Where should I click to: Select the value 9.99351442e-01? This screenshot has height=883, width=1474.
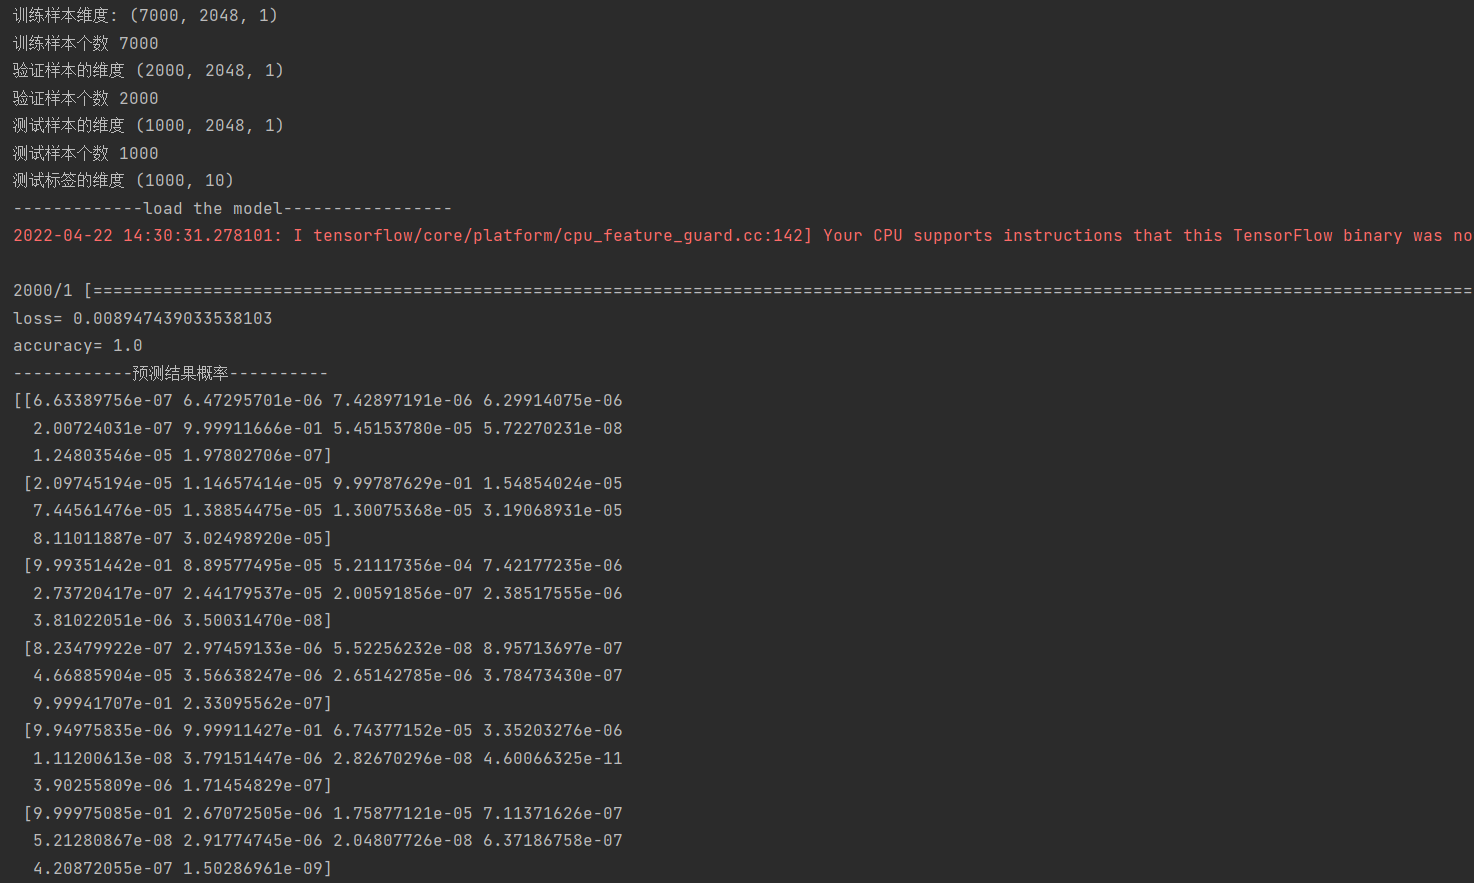[102, 566]
